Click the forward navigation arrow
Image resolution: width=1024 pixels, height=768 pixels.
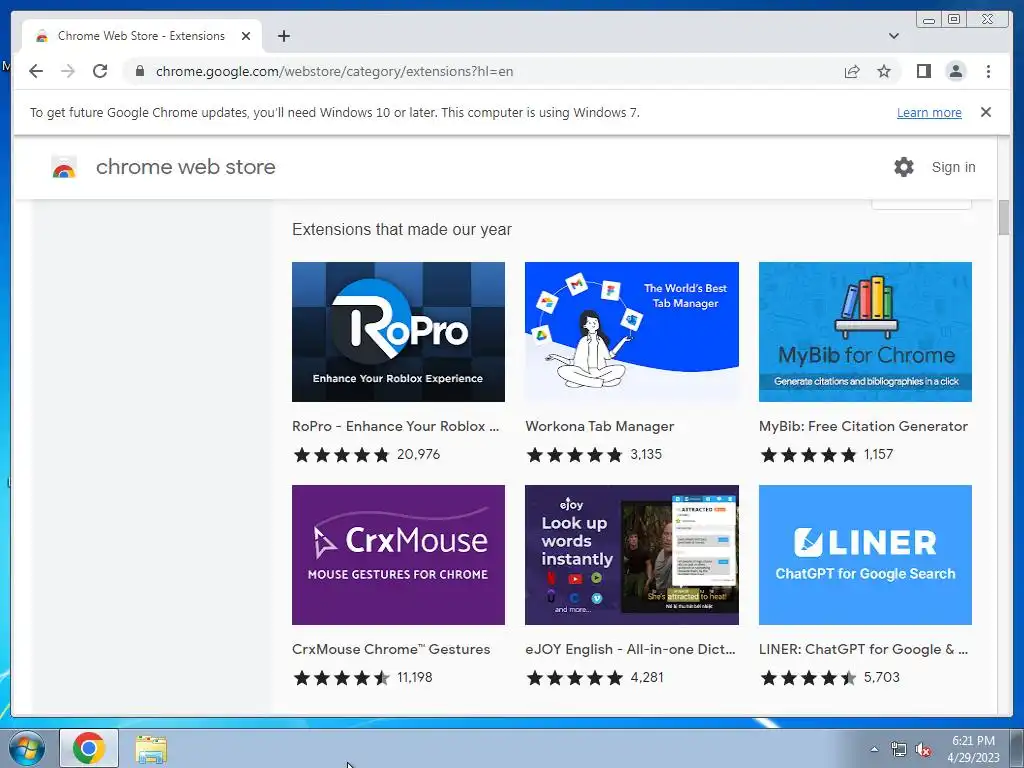[x=68, y=71]
